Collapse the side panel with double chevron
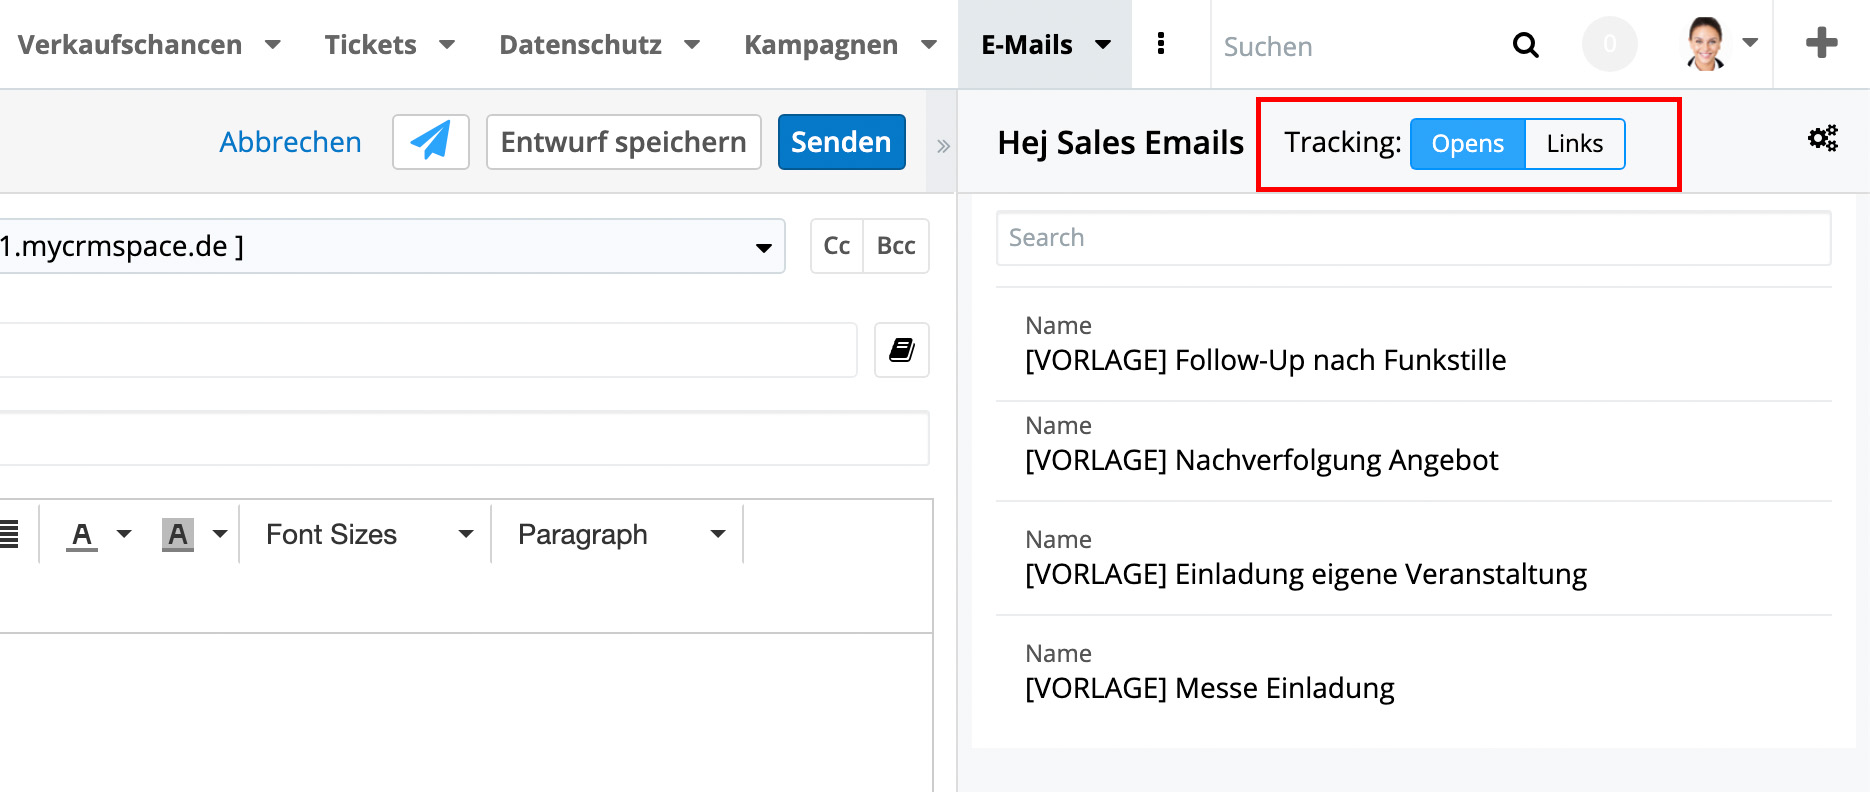1870x792 pixels. click(942, 146)
